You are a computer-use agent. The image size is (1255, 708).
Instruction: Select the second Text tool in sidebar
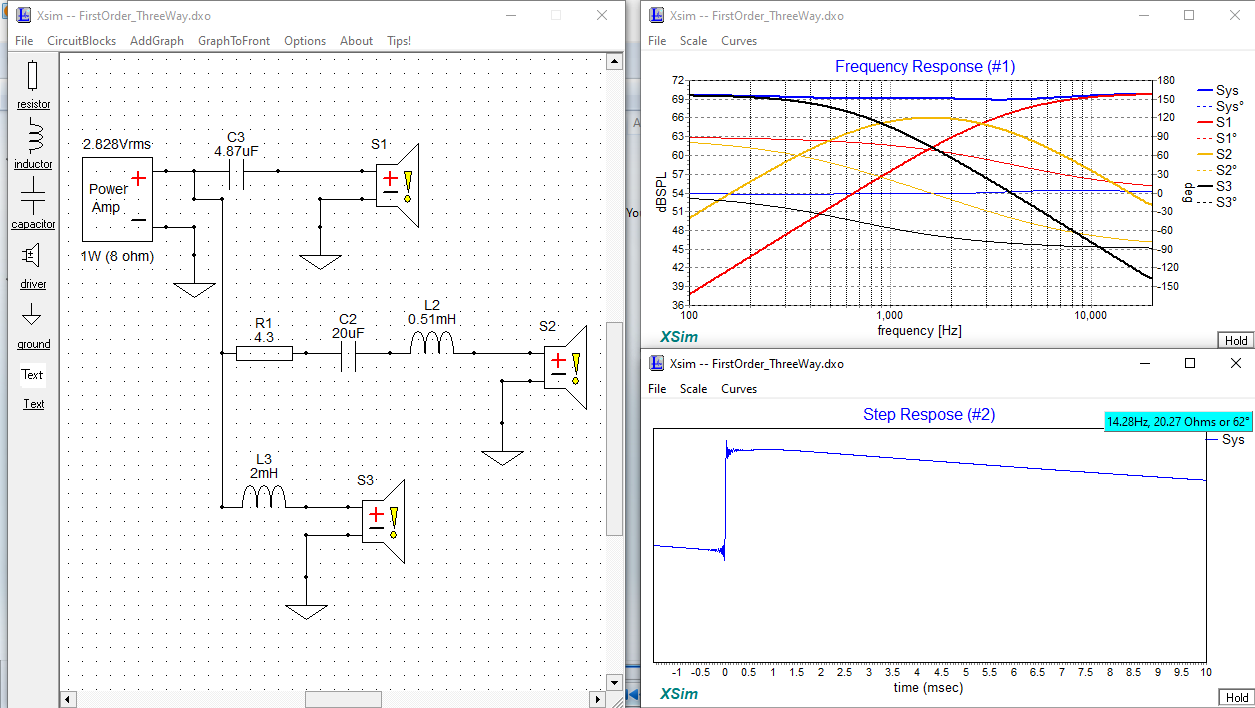click(34, 404)
